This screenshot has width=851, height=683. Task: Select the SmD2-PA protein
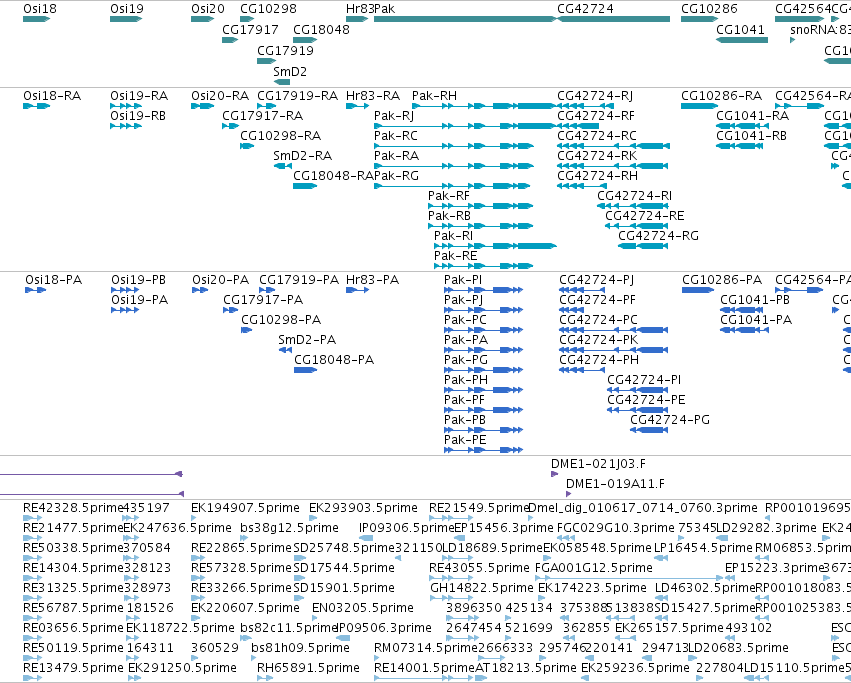click(285, 350)
